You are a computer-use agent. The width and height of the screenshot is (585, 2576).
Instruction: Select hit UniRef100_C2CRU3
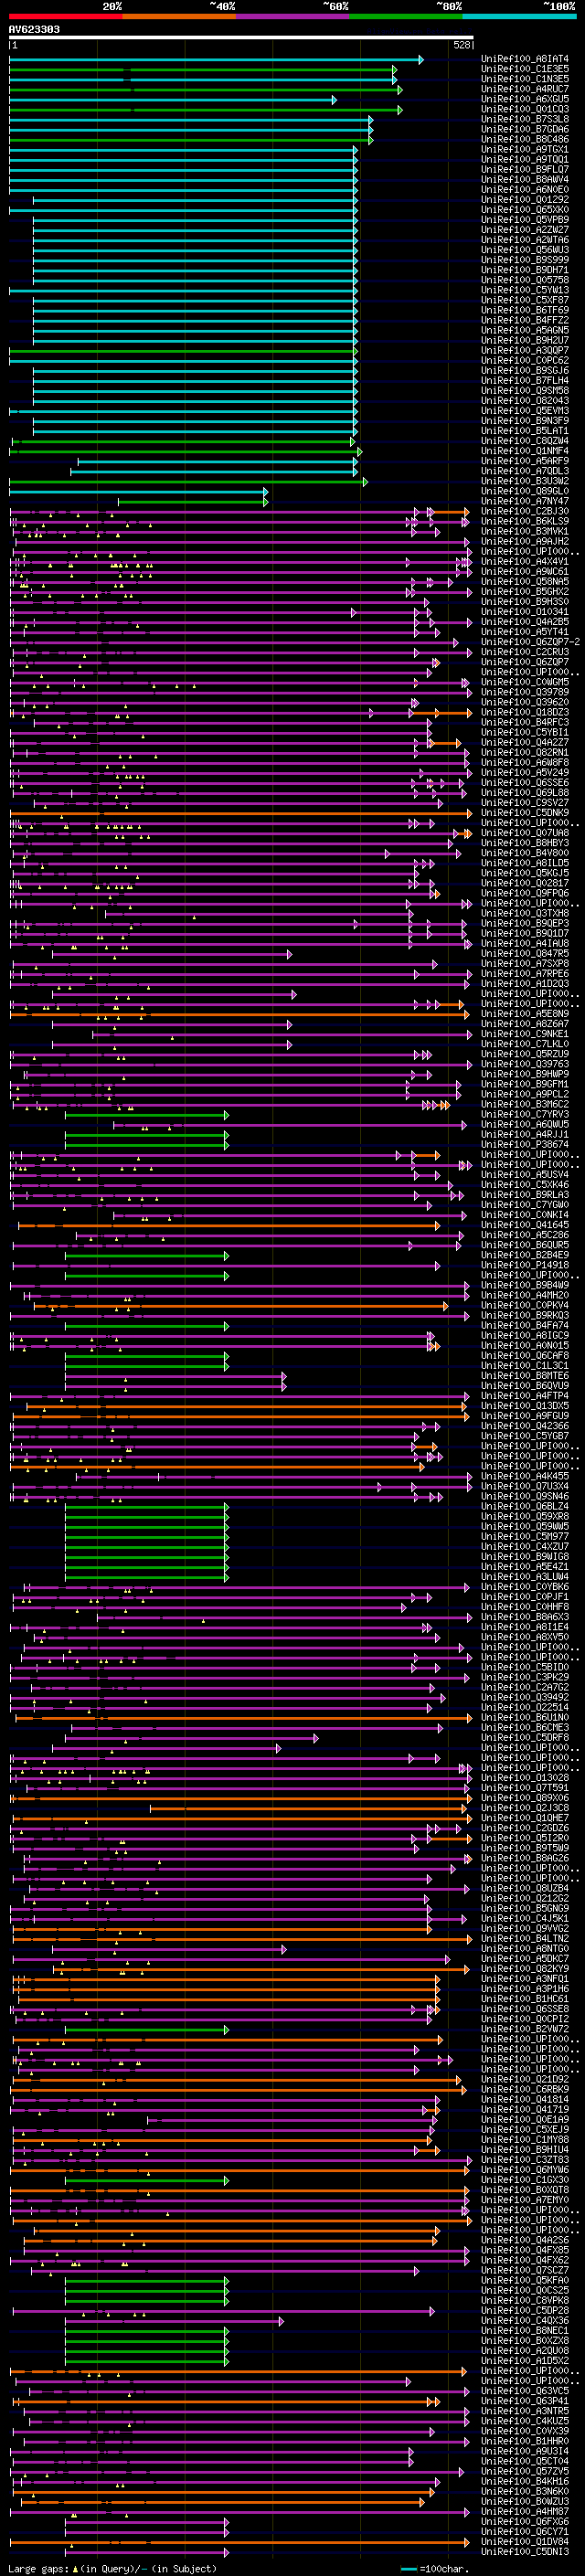click(x=524, y=652)
